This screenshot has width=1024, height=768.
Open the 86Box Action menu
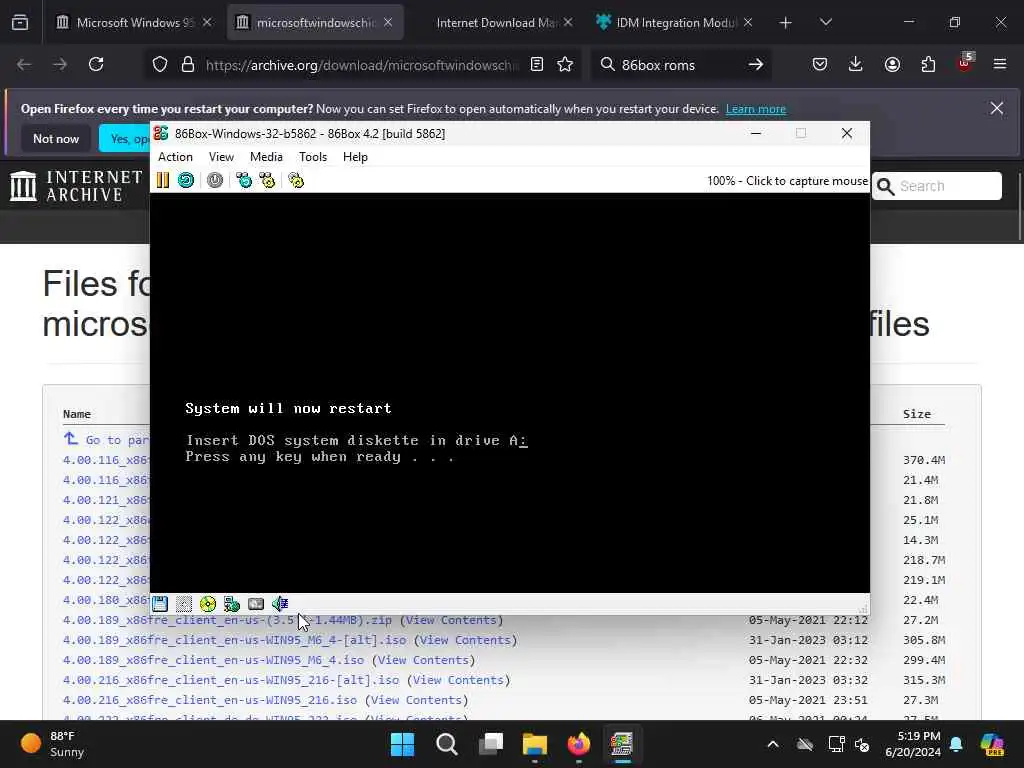coord(175,157)
